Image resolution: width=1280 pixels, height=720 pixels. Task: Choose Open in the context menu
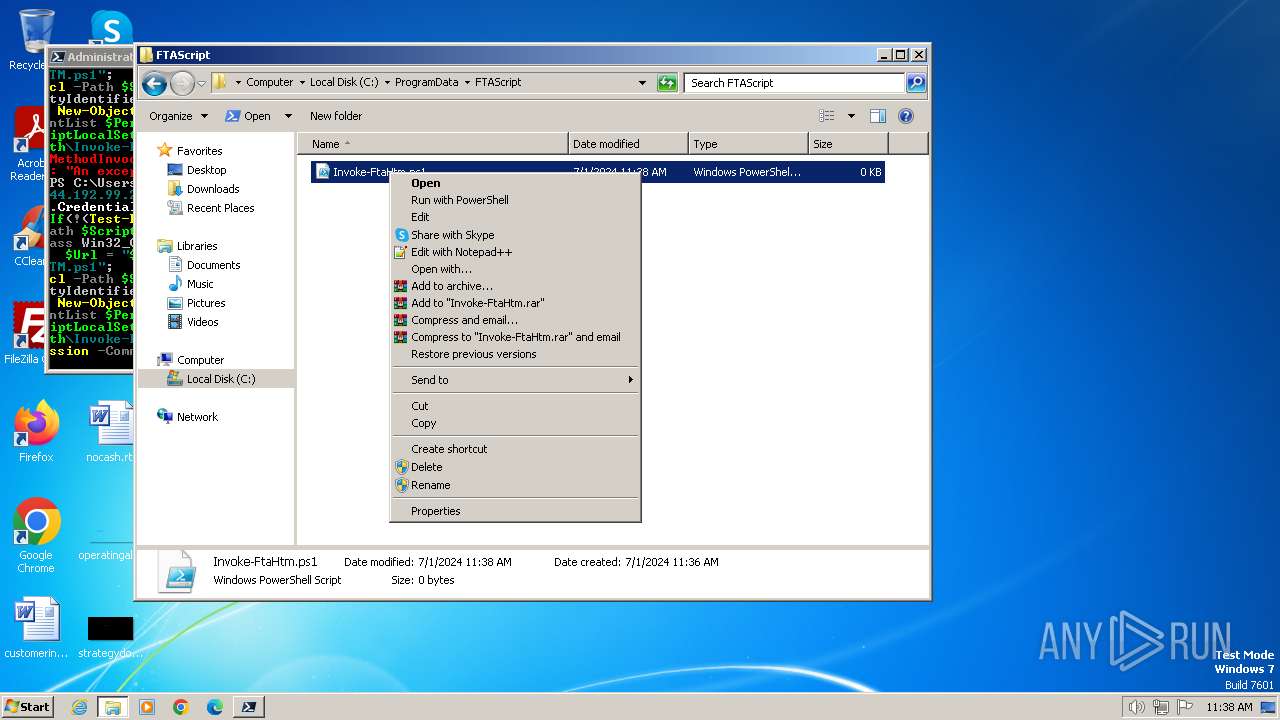pyautogui.click(x=515, y=183)
